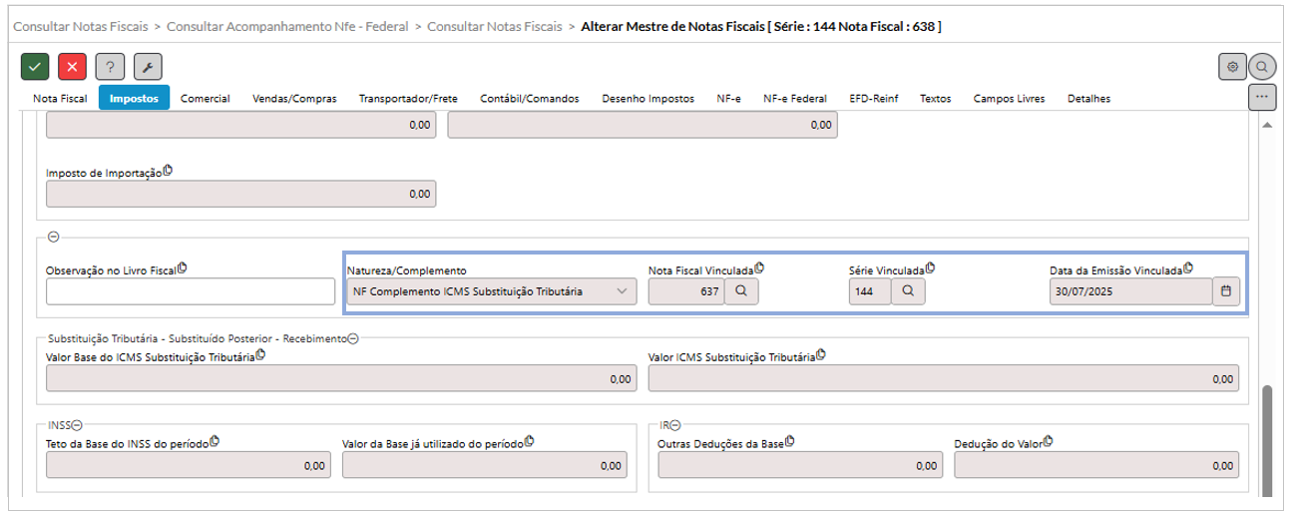Open the three-dots overflow tabs button
Viewport: 1289px width, 517px height.
[x=1262, y=97]
